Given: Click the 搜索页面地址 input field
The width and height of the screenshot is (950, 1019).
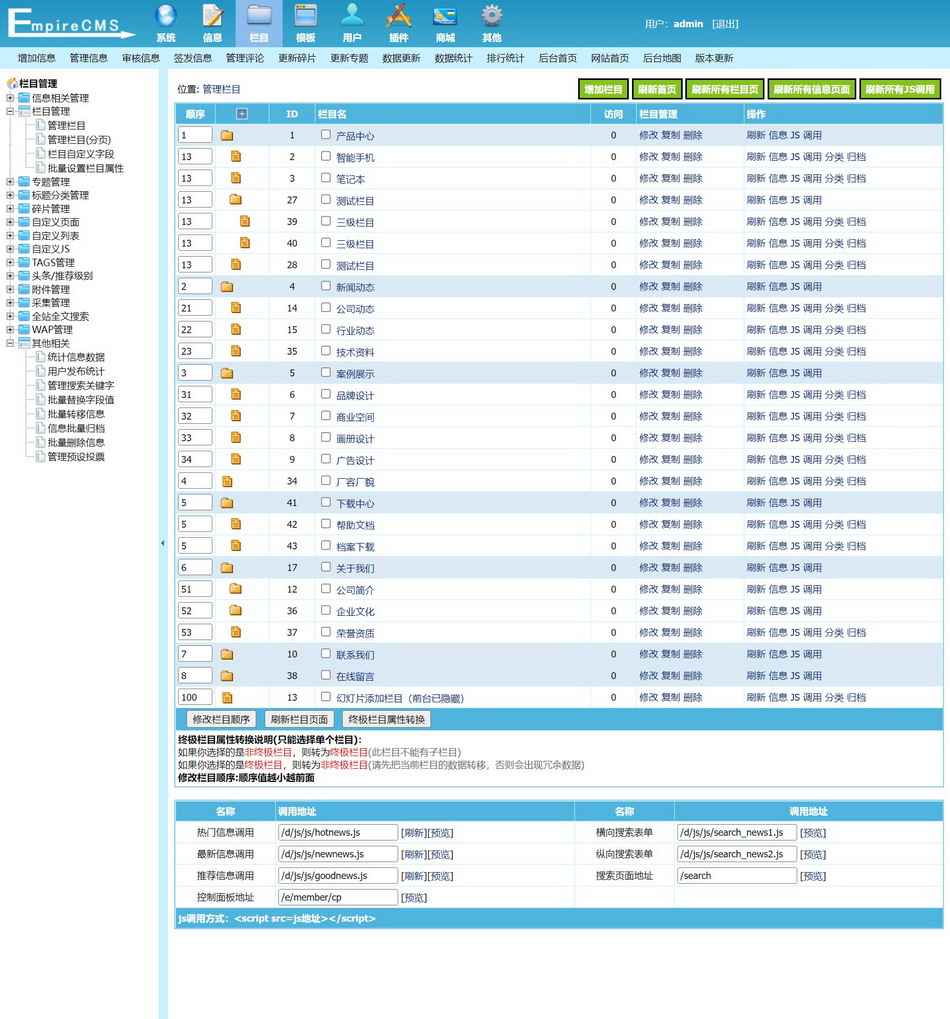Looking at the screenshot, I should 737,875.
